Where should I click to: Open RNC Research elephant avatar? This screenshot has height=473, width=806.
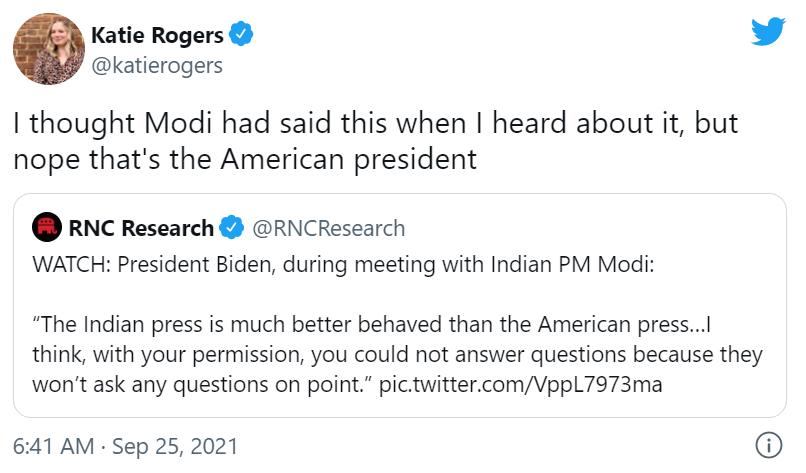coord(47,227)
